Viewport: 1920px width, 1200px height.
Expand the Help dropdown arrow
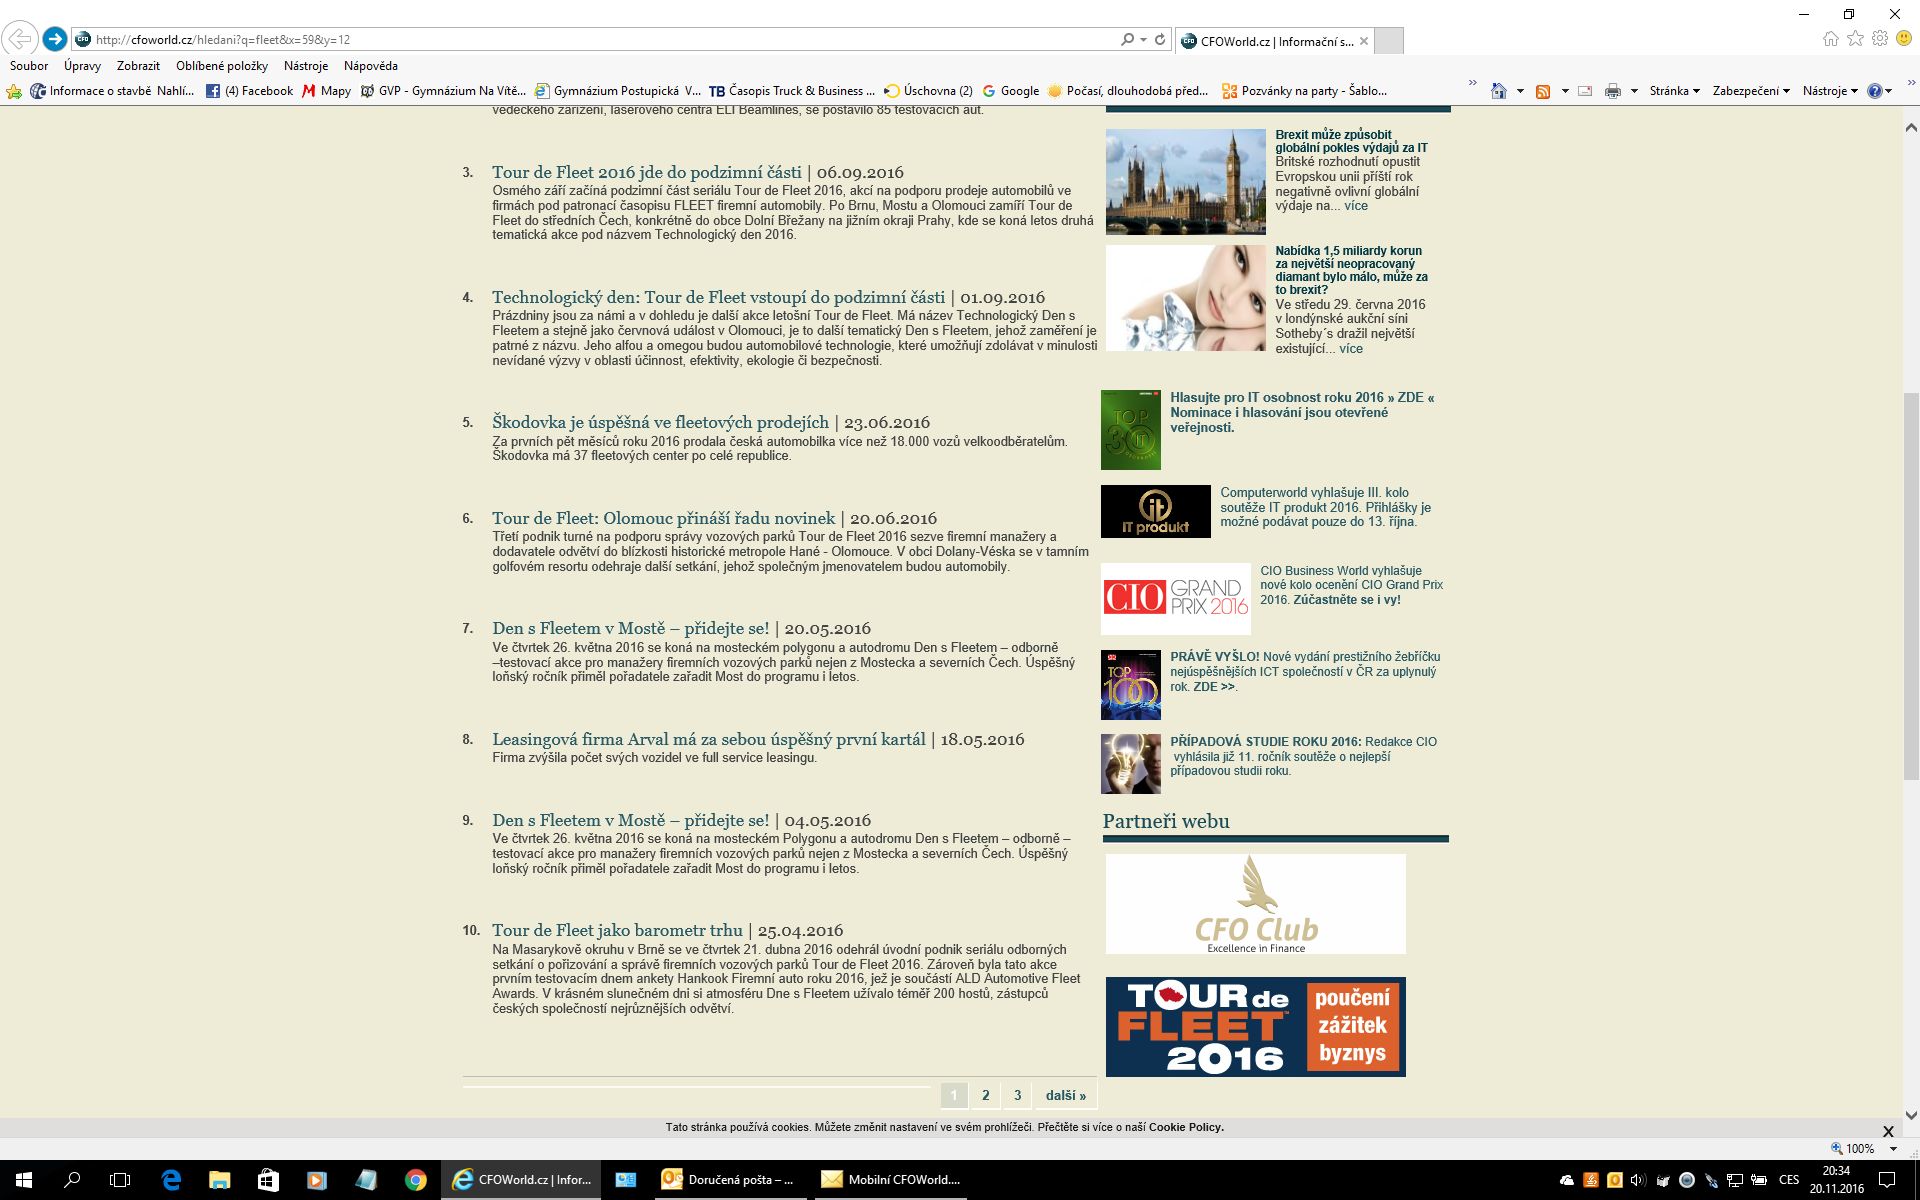tap(1889, 91)
